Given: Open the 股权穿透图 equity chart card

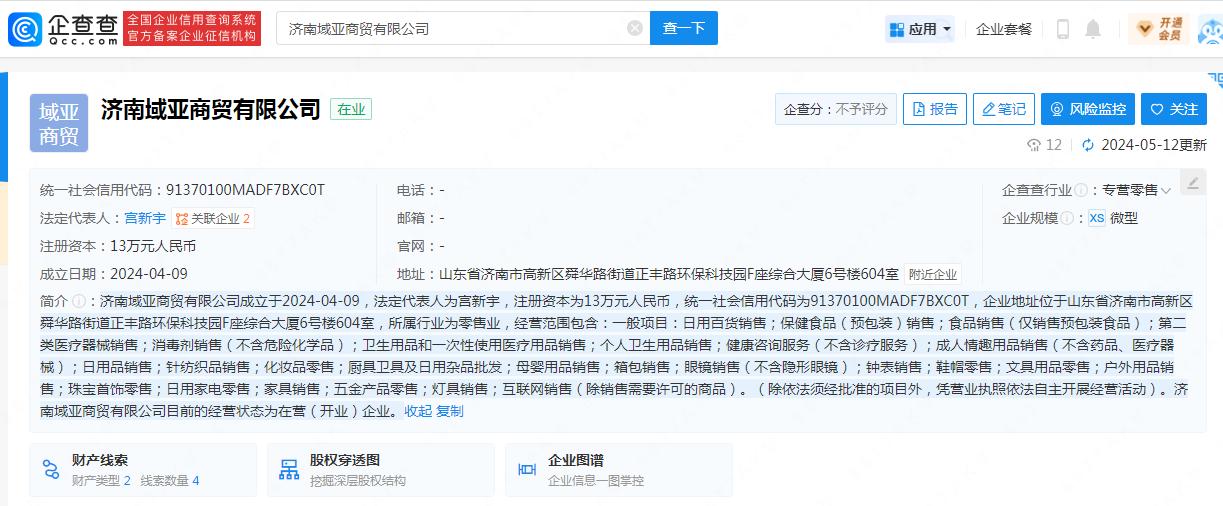Looking at the screenshot, I should [381, 470].
